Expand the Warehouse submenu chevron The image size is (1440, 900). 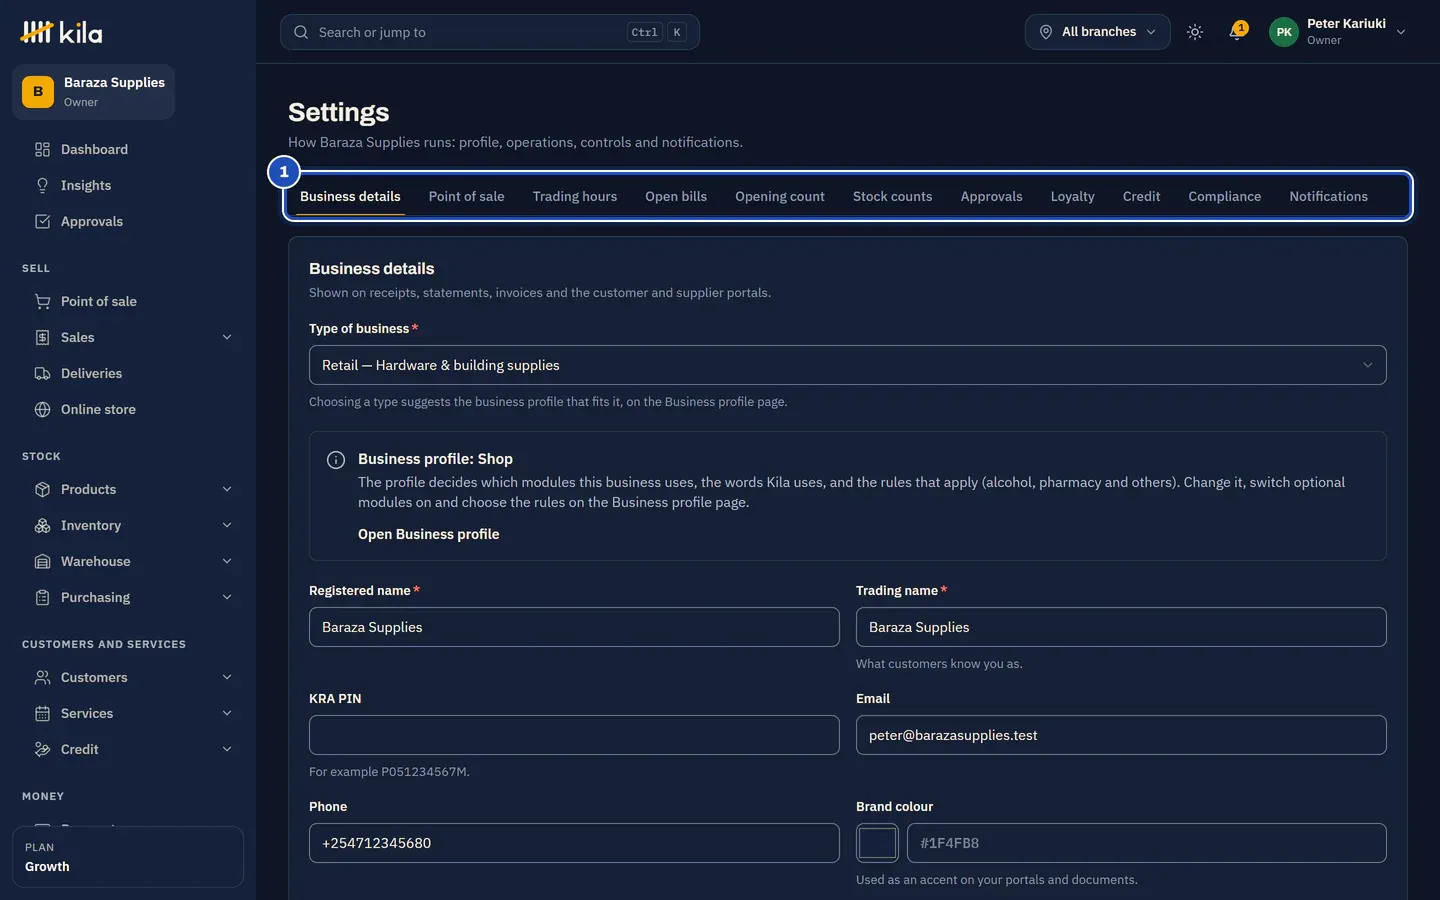pyautogui.click(x=227, y=561)
